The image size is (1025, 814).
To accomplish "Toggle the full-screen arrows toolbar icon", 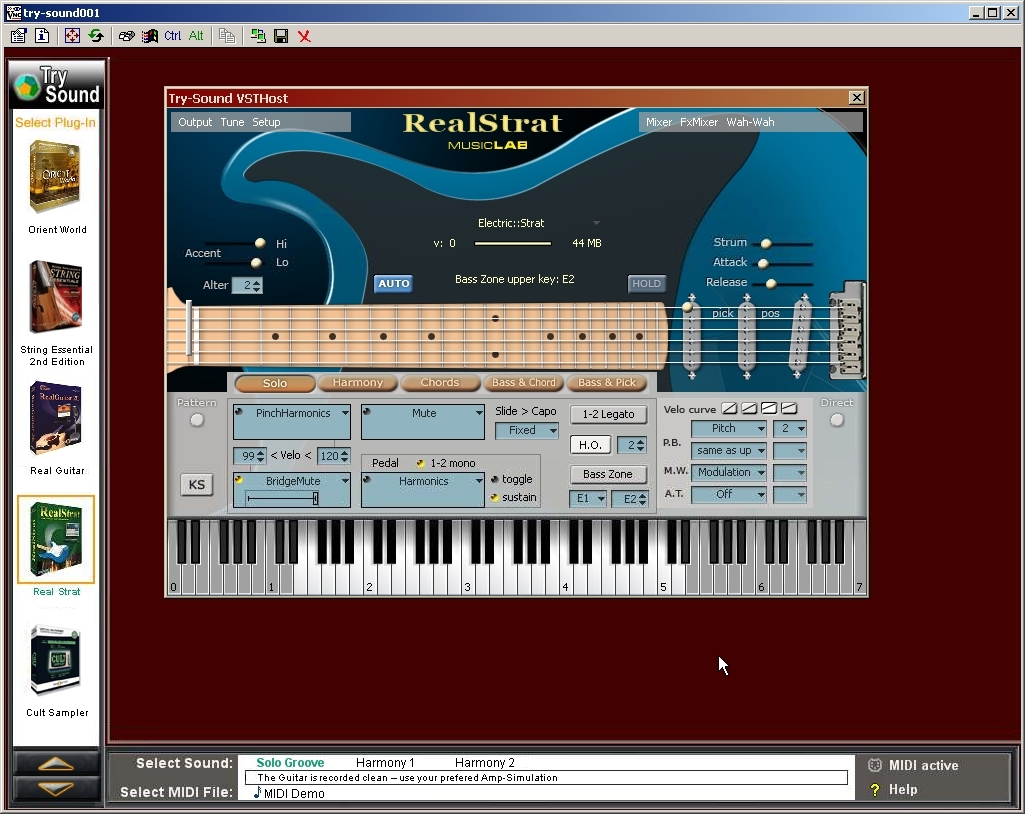I will 72,36.
